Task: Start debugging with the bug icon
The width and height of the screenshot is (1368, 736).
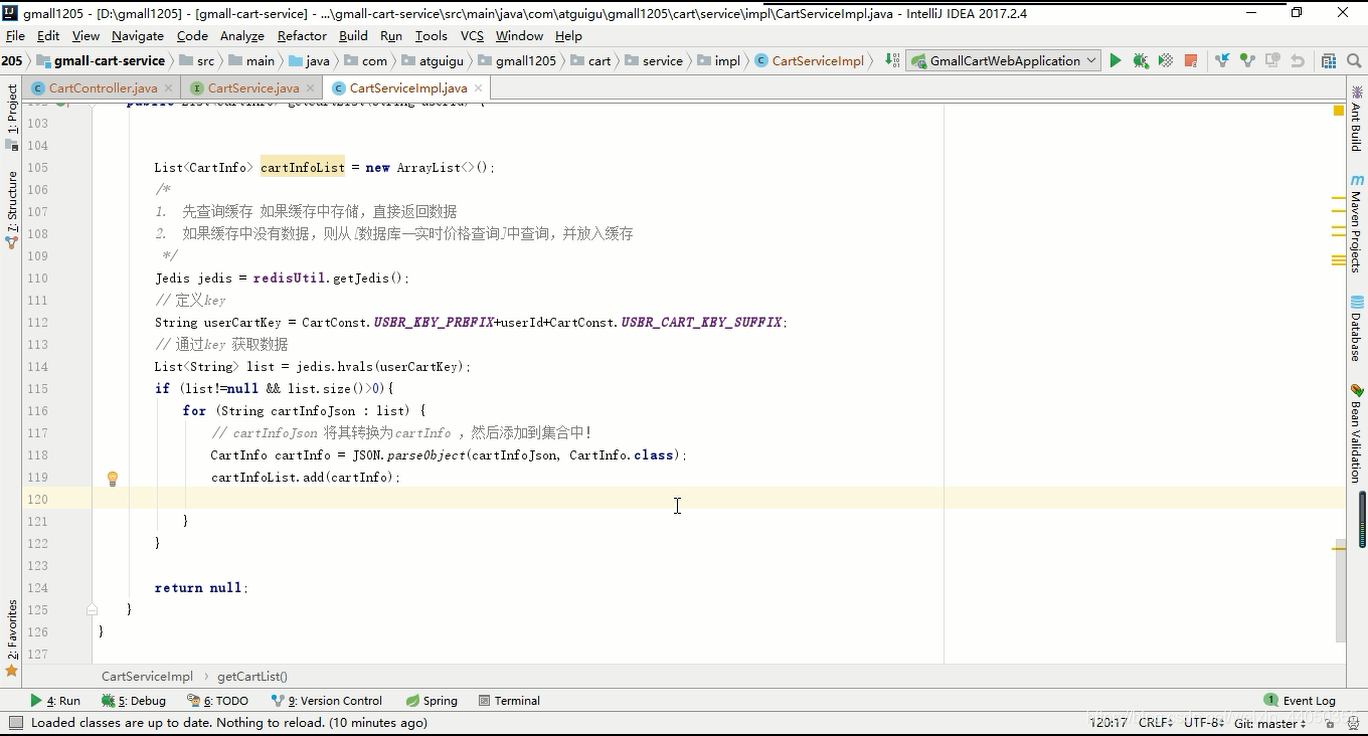Action: coord(1141,61)
